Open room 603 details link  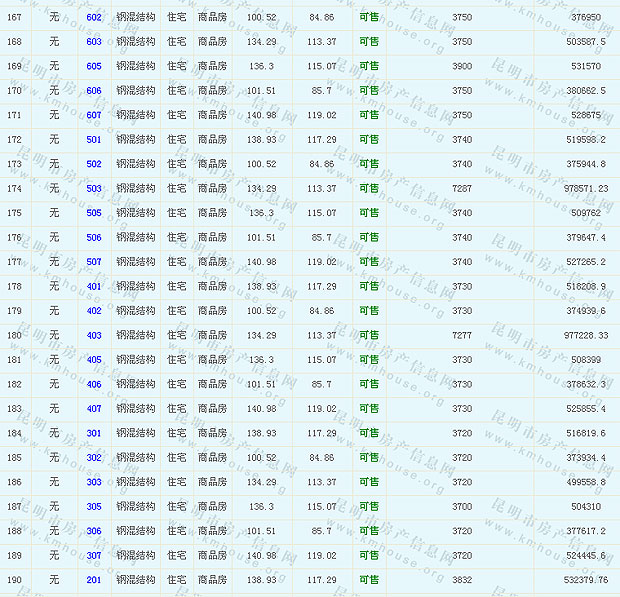[94, 42]
